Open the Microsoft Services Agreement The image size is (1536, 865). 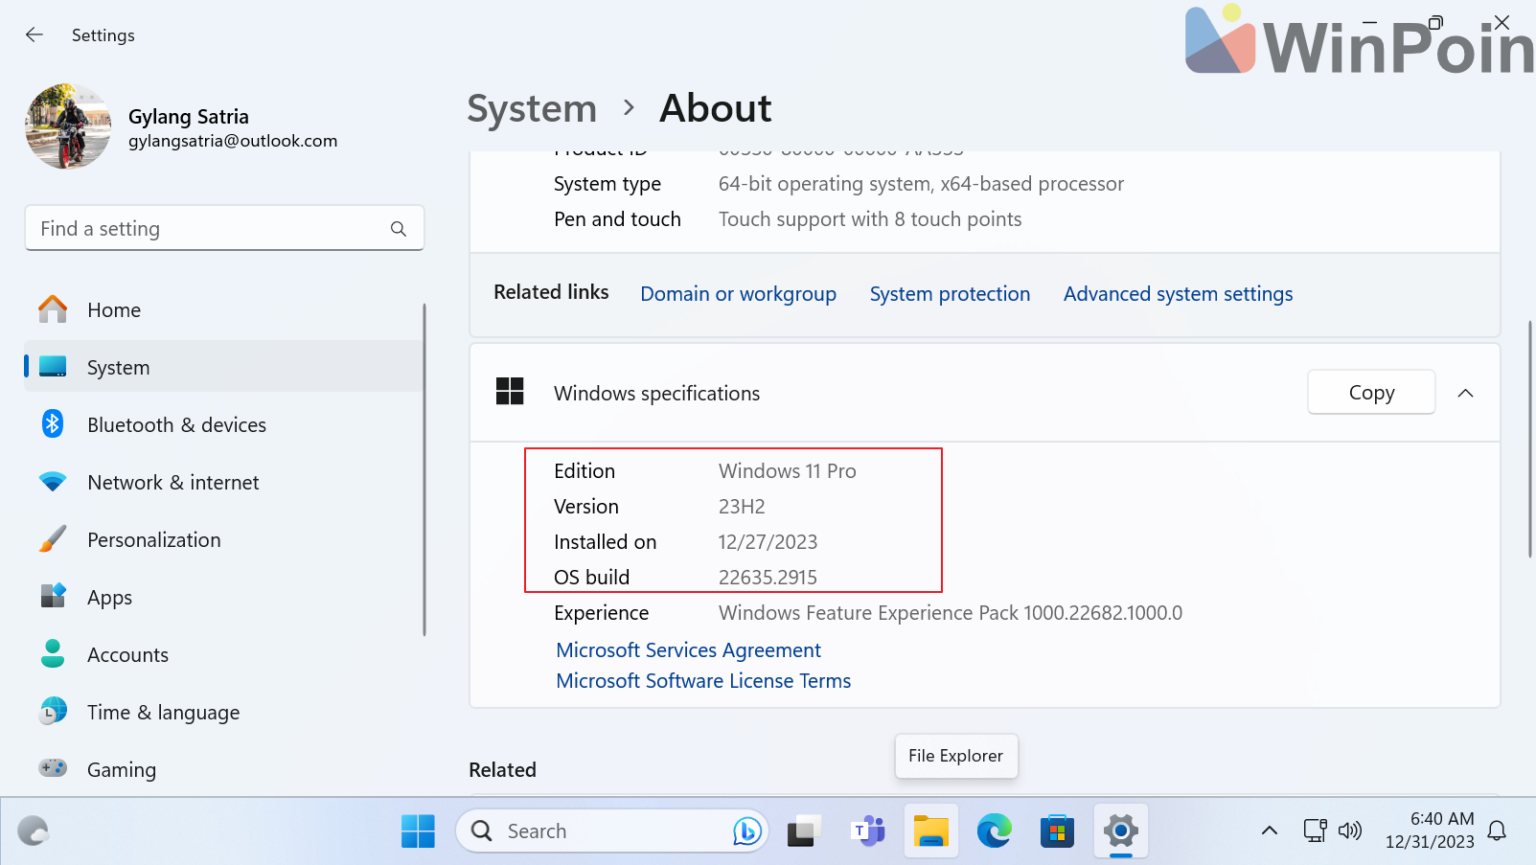[x=688, y=649]
